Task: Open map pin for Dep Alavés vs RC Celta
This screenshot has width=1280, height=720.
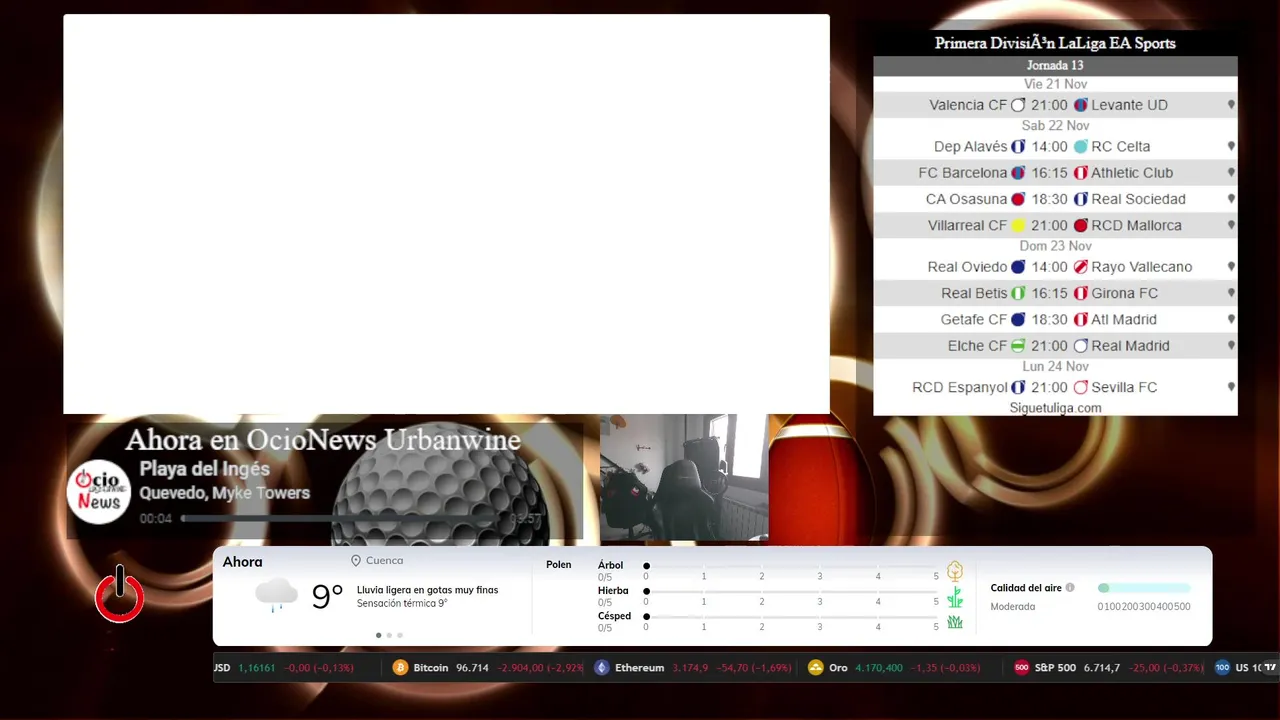Action: [1231, 146]
